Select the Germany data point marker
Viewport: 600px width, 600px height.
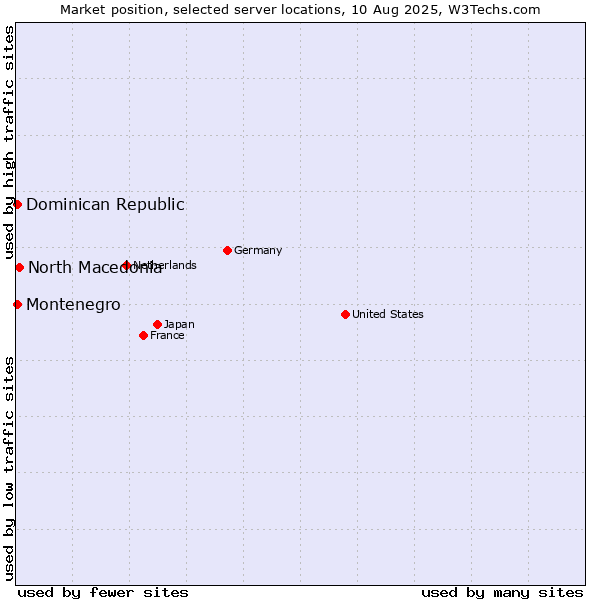click(227, 251)
